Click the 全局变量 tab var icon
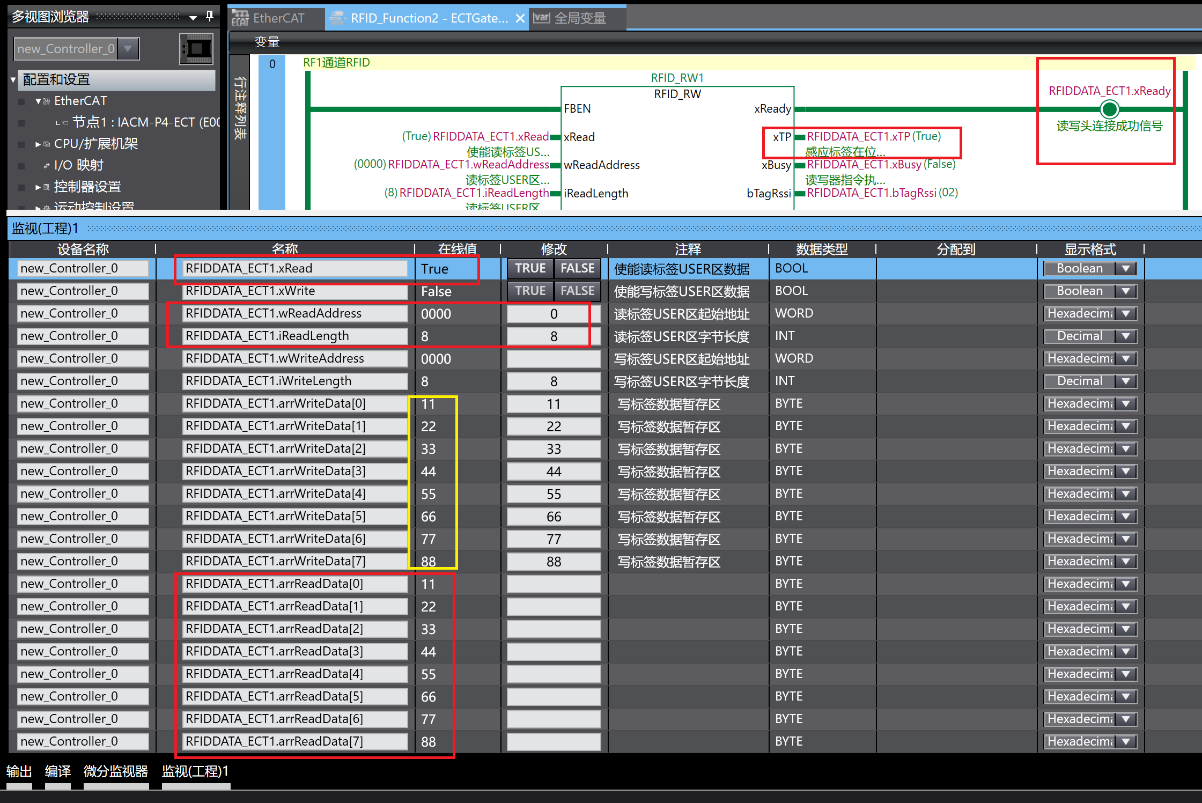 coord(541,18)
